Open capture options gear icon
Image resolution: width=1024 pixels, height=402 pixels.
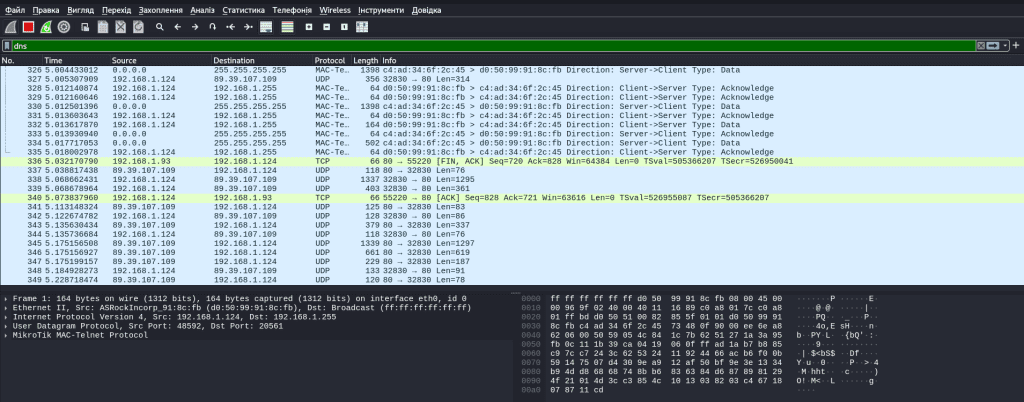(x=63, y=27)
